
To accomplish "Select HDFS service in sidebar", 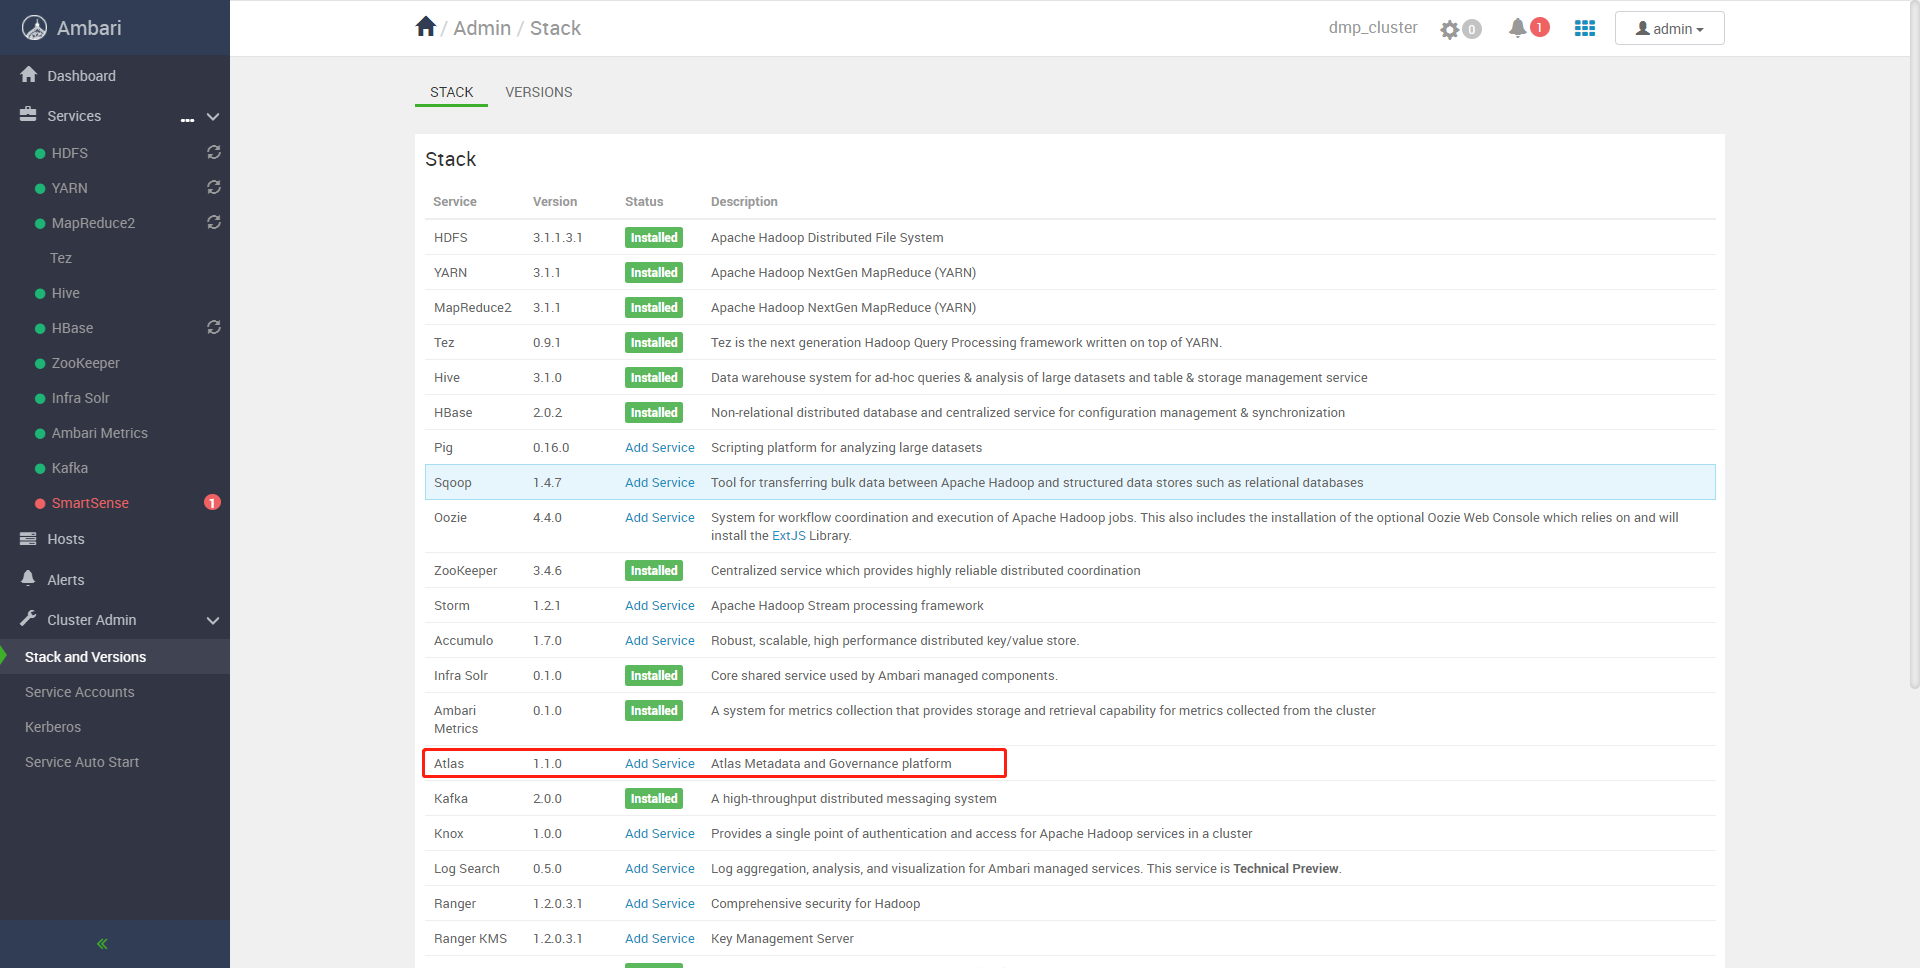I will pos(70,153).
